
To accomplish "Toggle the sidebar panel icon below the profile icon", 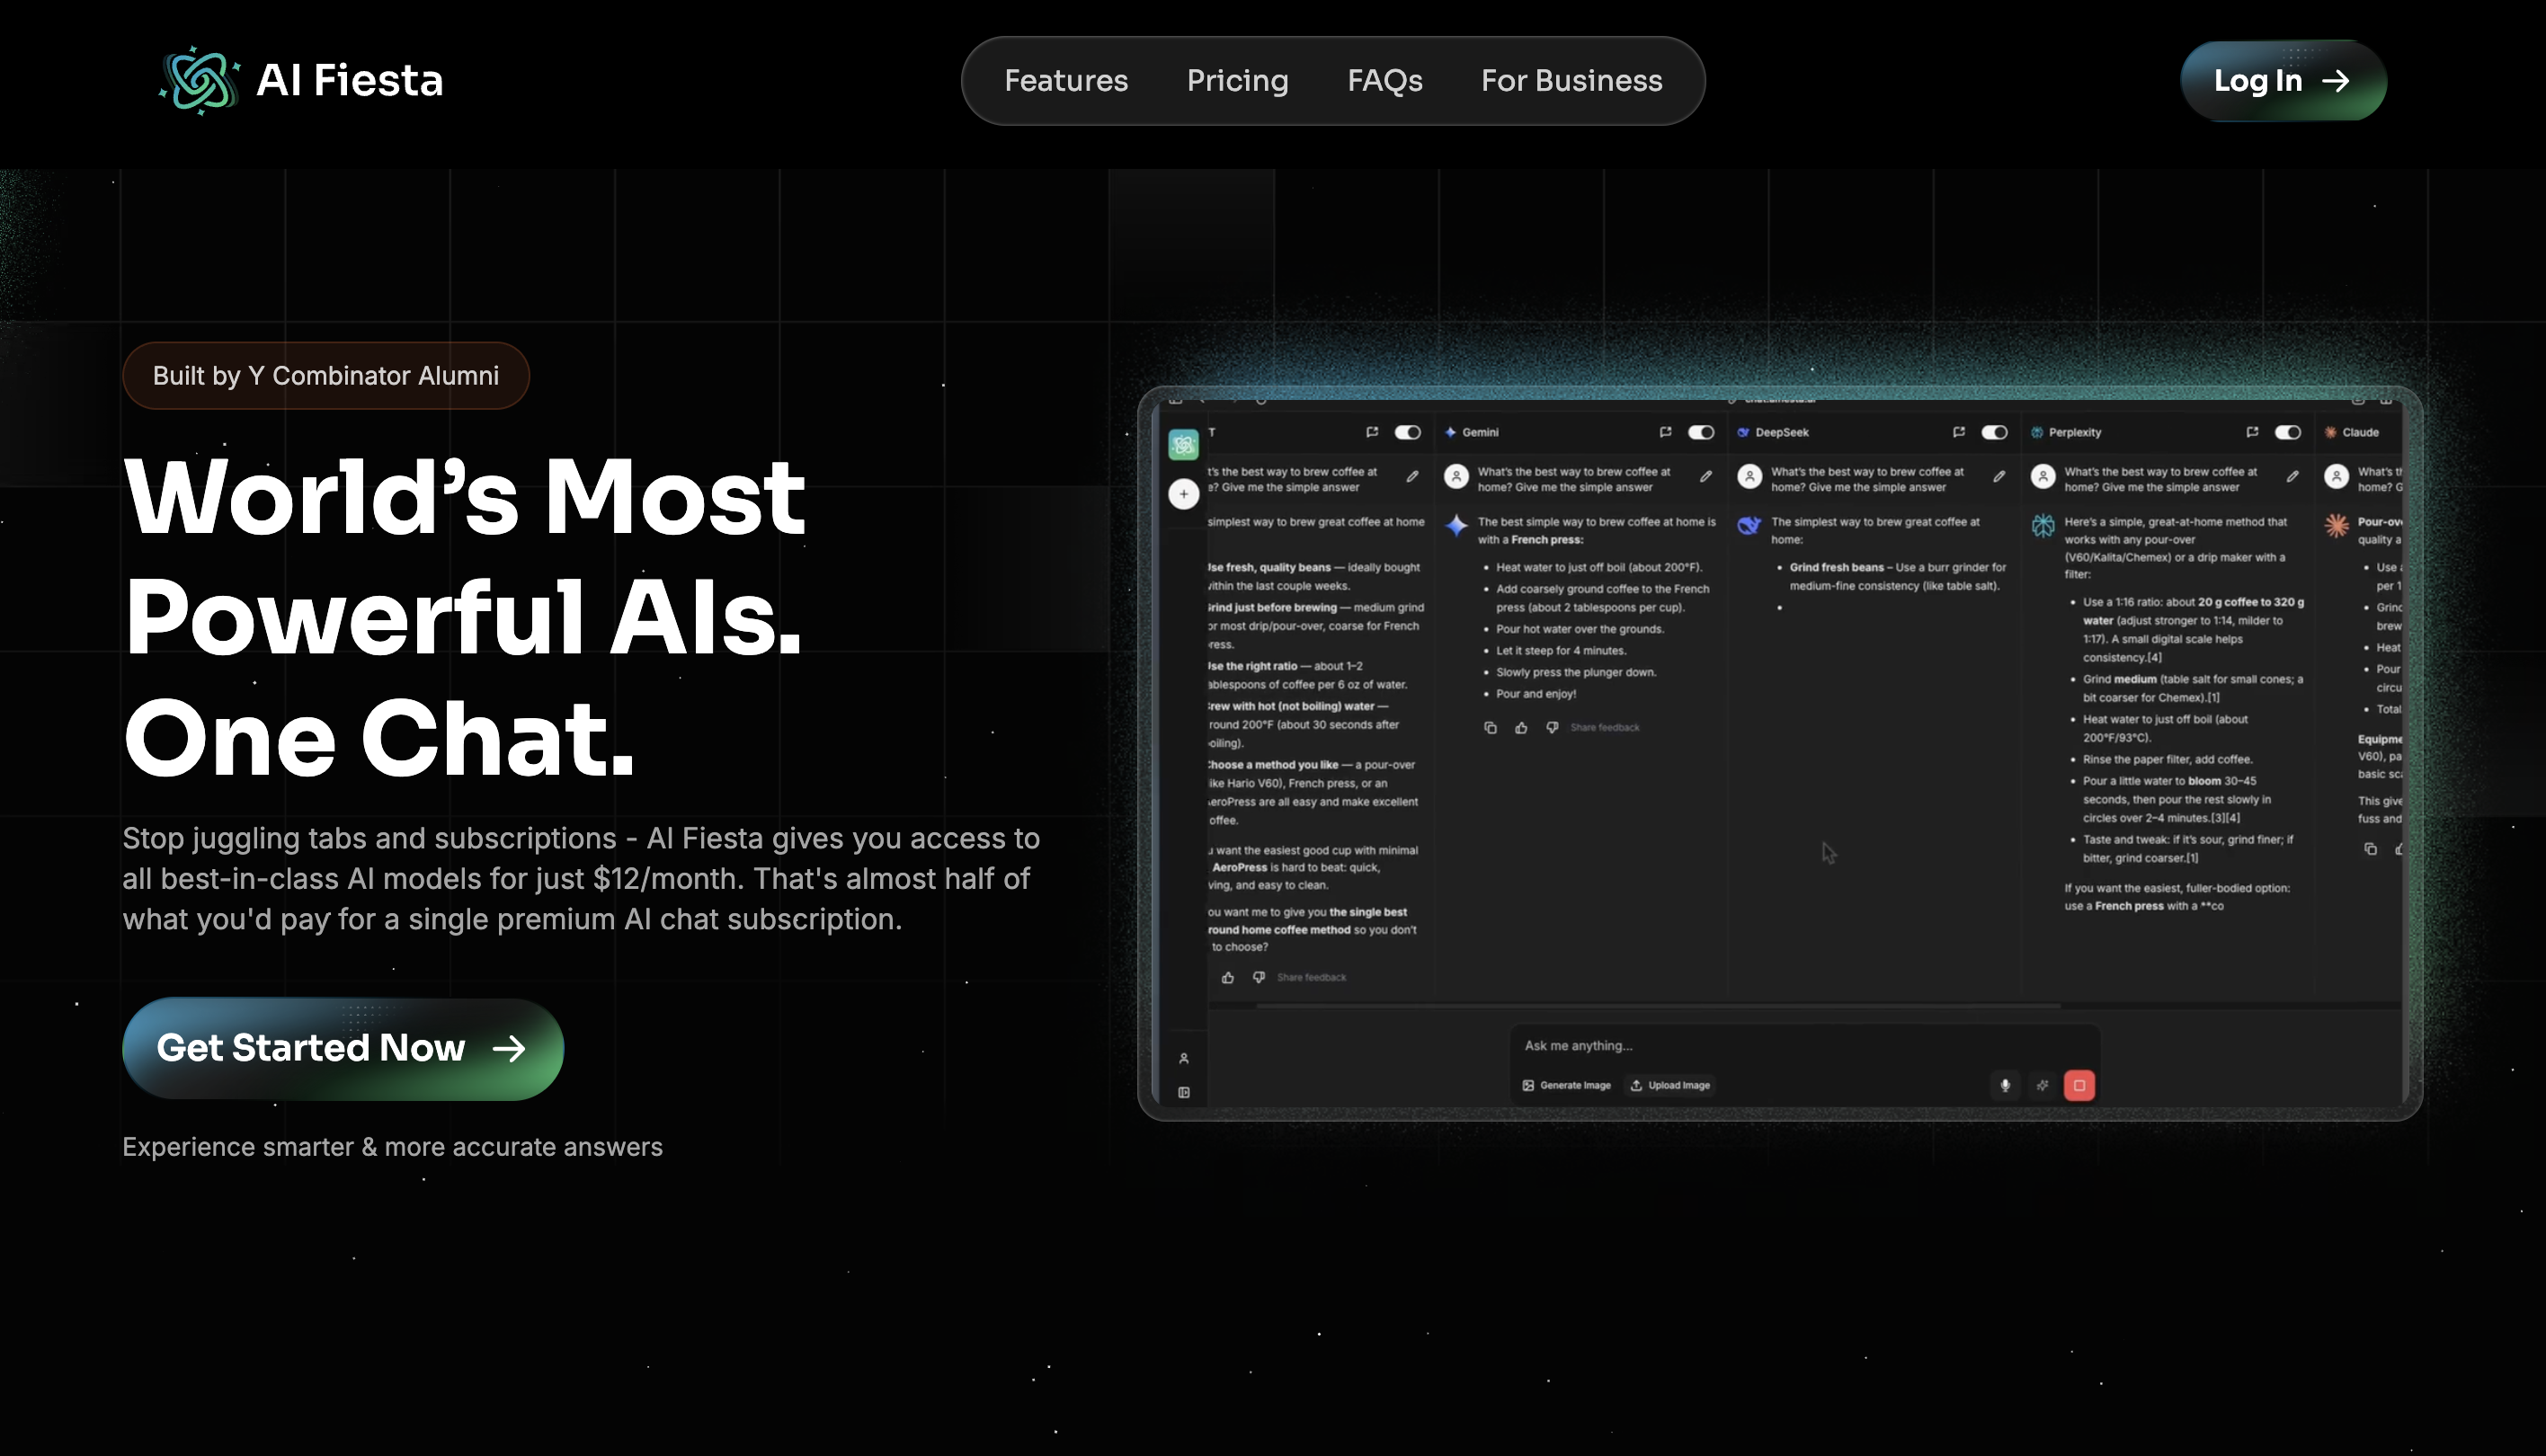I will click(1183, 1092).
